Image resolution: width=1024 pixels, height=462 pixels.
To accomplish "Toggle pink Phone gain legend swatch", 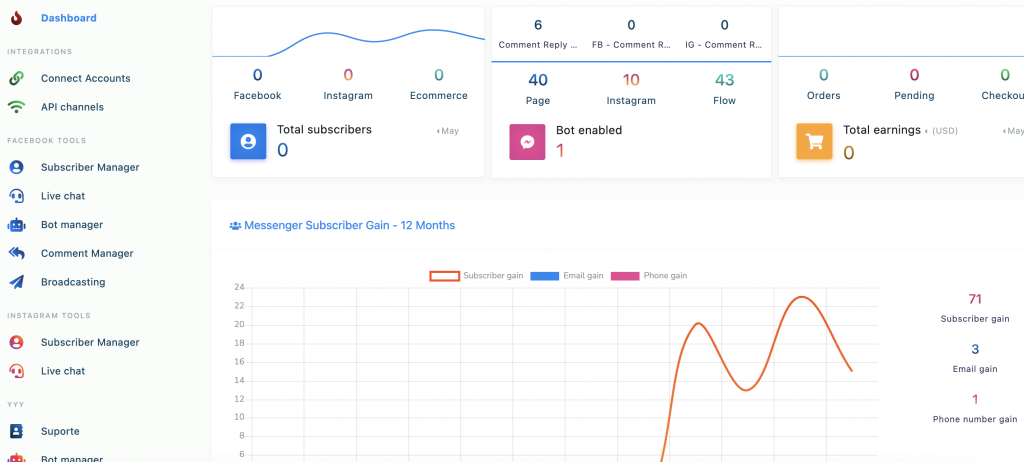I will click(x=625, y=276).
